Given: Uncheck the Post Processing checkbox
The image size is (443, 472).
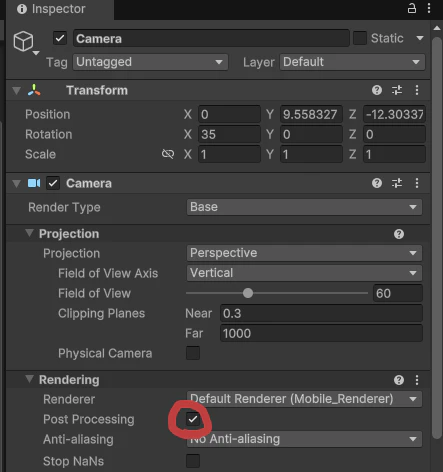Looking at the screenshot, I should (193, 419).
